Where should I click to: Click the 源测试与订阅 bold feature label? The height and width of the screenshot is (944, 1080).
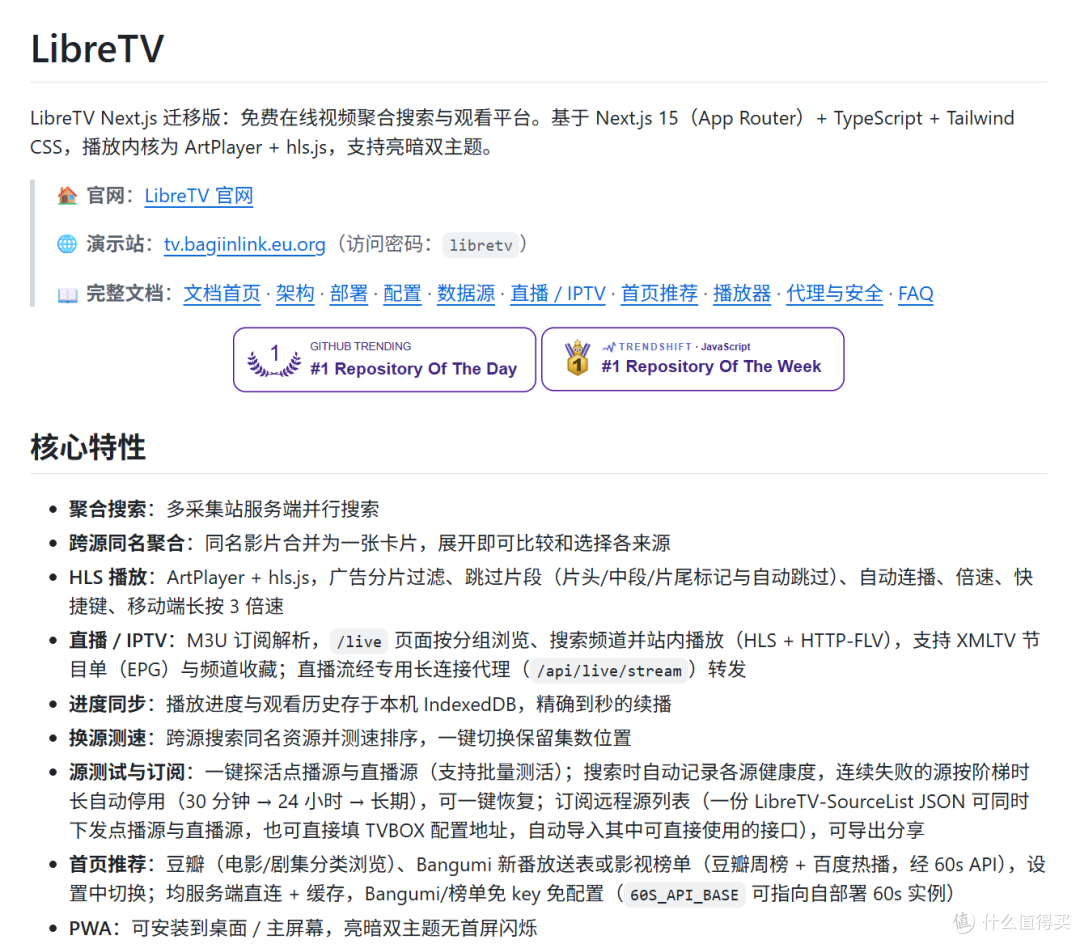[x=126, y=772]
